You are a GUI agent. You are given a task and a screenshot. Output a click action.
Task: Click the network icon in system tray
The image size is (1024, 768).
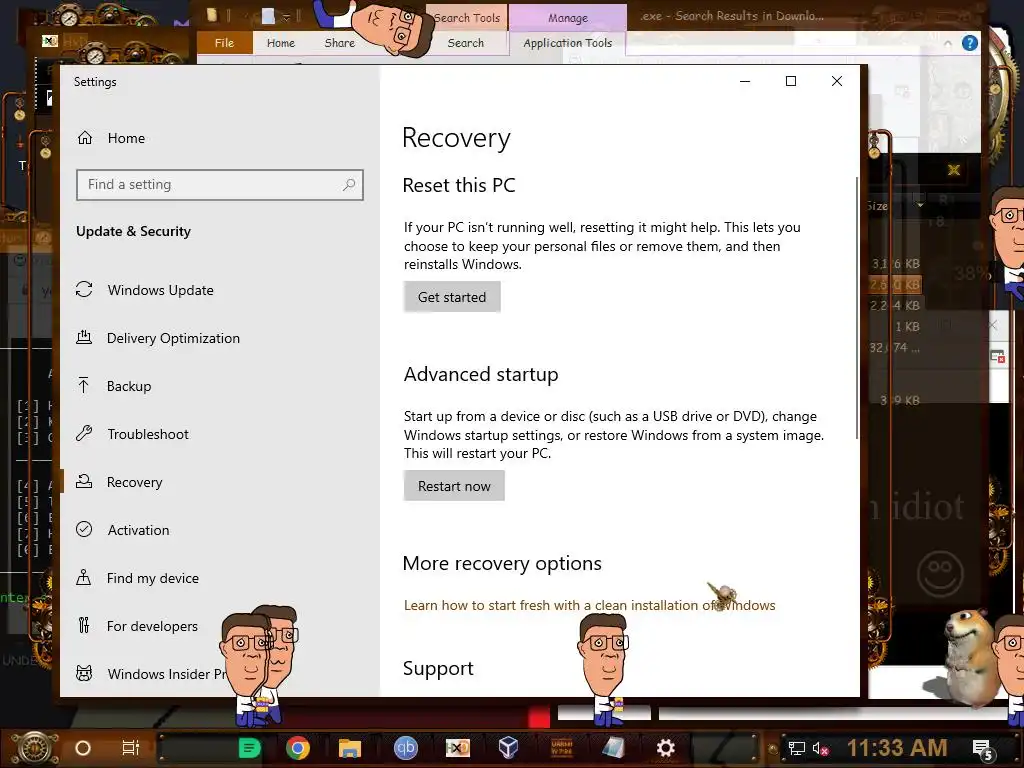(796, 749)
